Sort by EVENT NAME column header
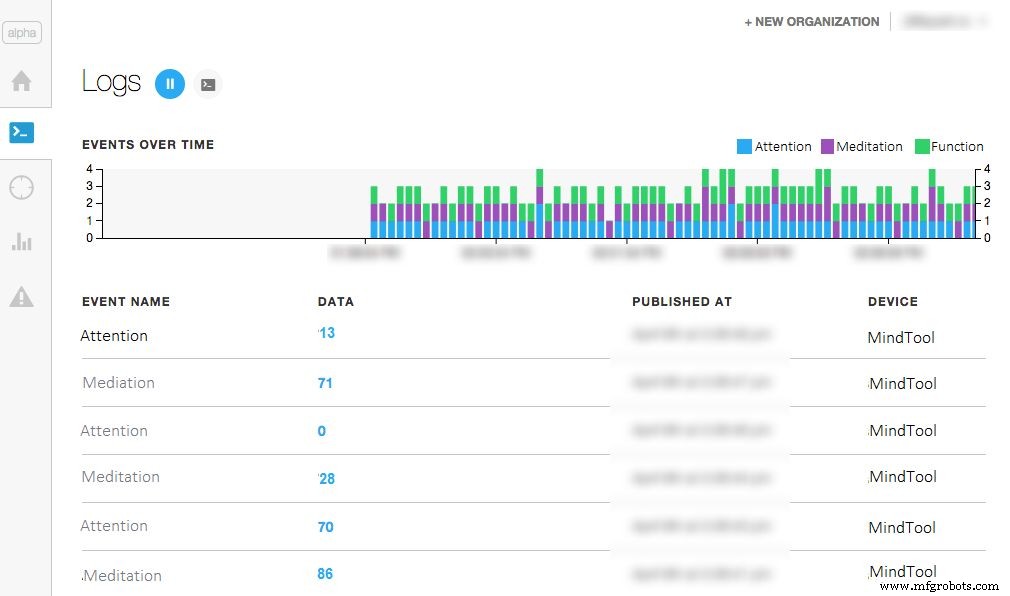Screen dimensions: 1010x596 [126, 301]
